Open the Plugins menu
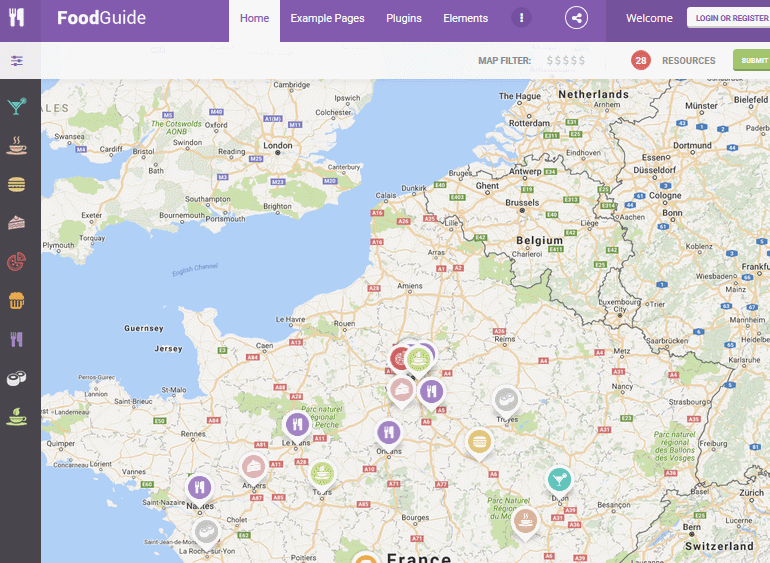The image size is (770, 563). (404, 18)
